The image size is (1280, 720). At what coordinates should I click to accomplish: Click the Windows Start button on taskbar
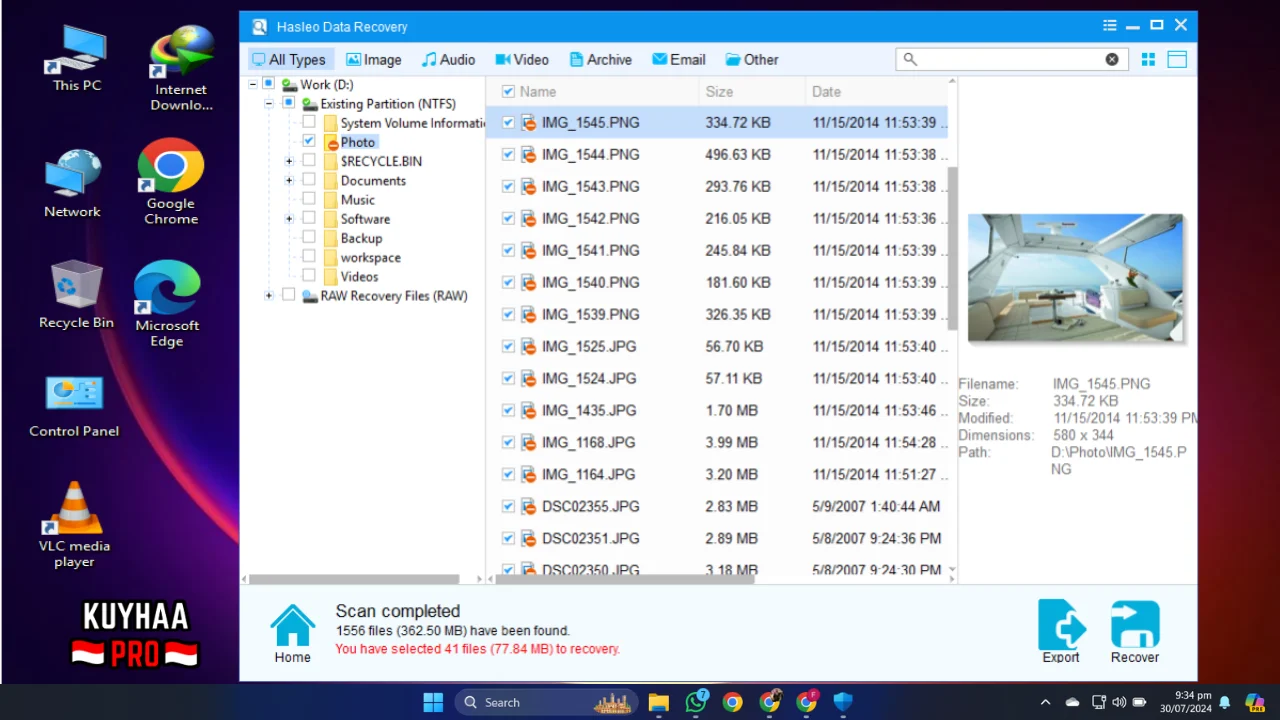[433, 702]
